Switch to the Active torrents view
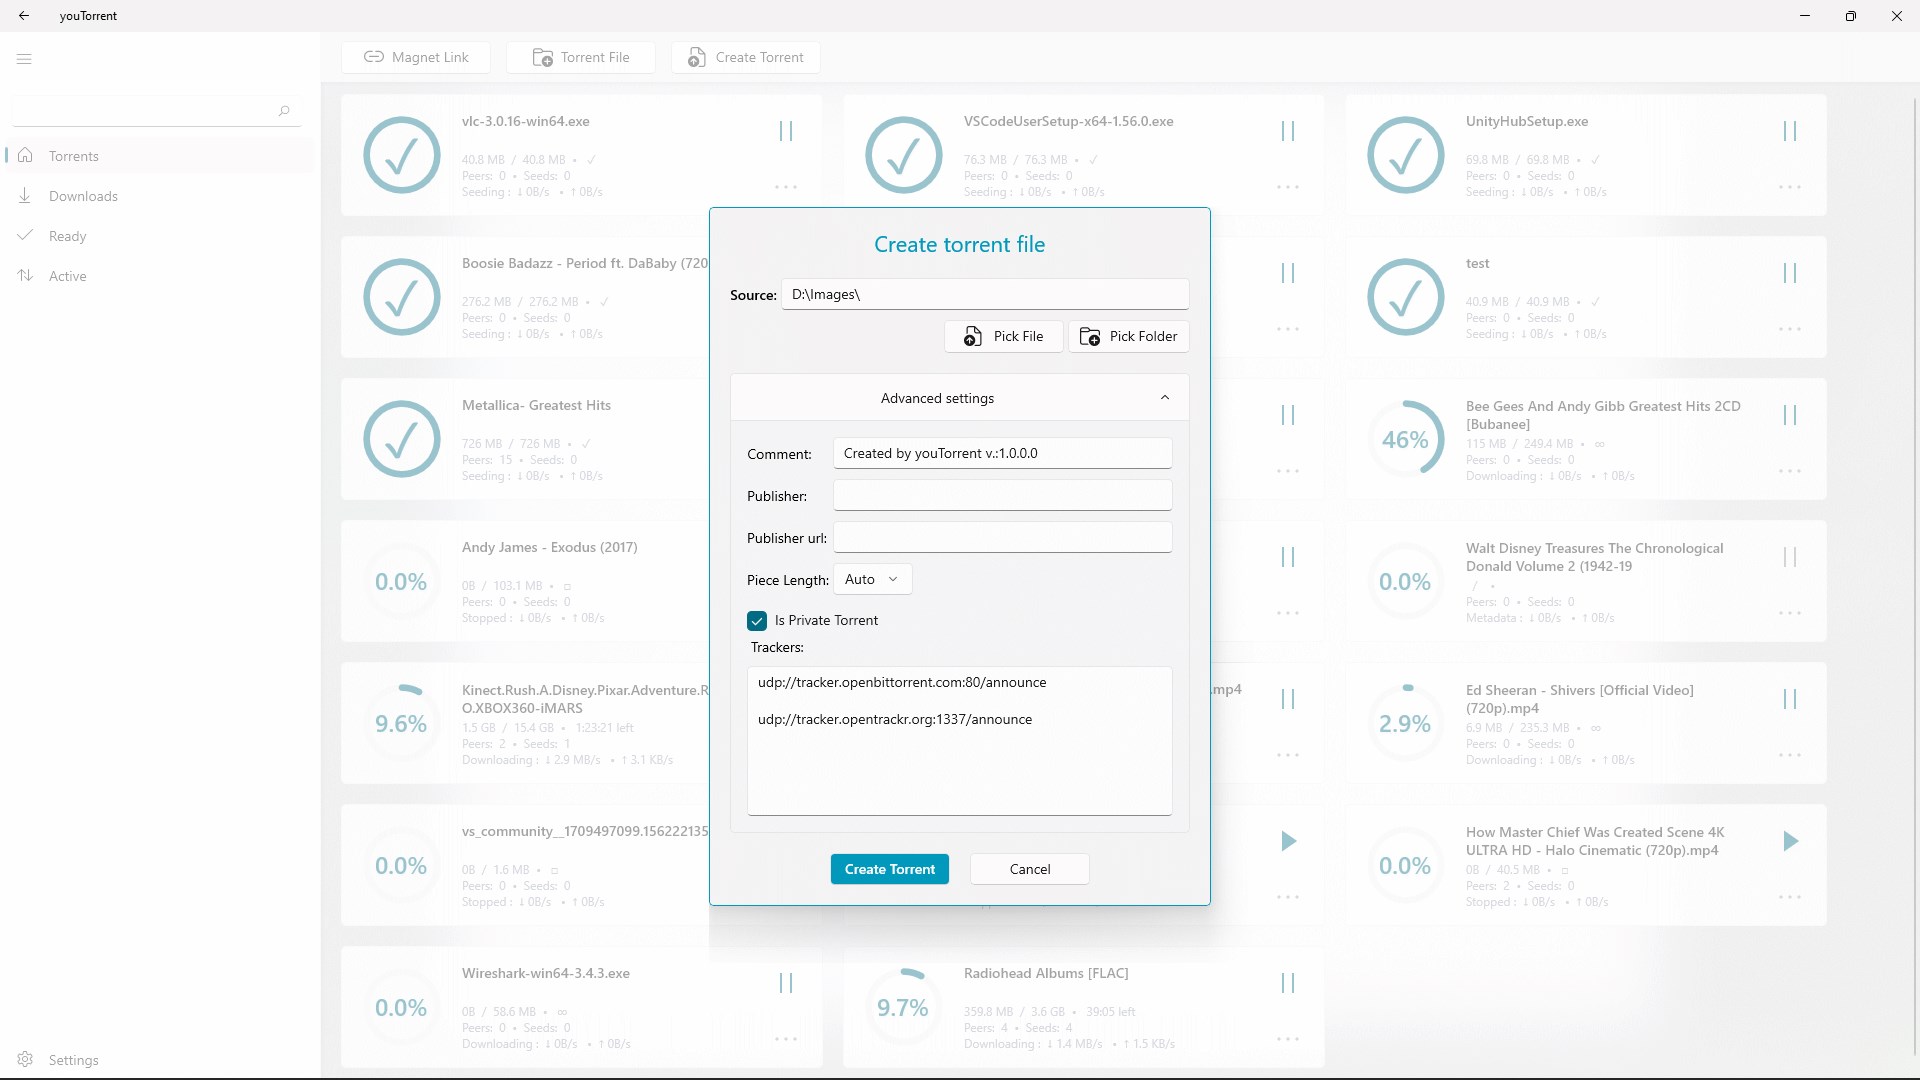1920x1080 pixels. pyautogui.click(x=67, y=276)
